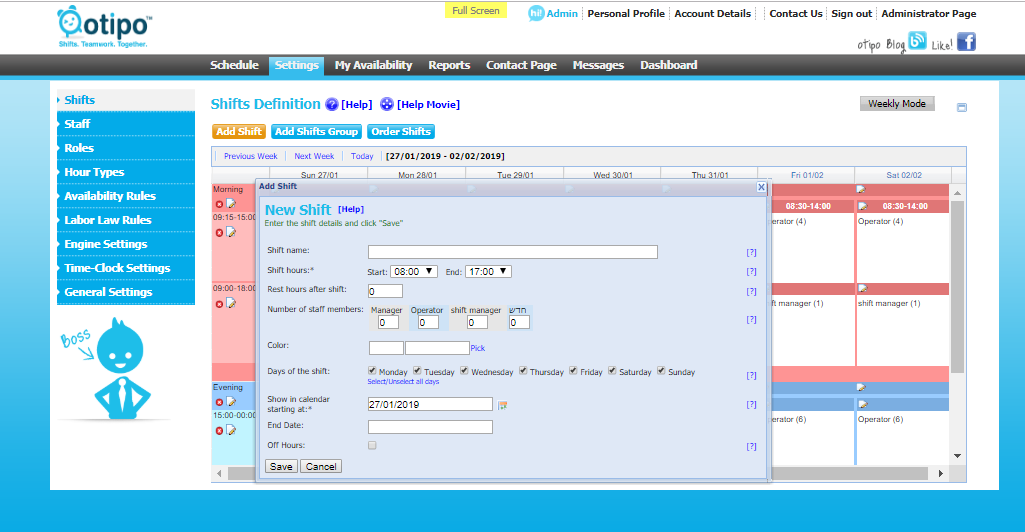
Task: Click the calendar date picker icon
Action: click(x=503, y=405)
